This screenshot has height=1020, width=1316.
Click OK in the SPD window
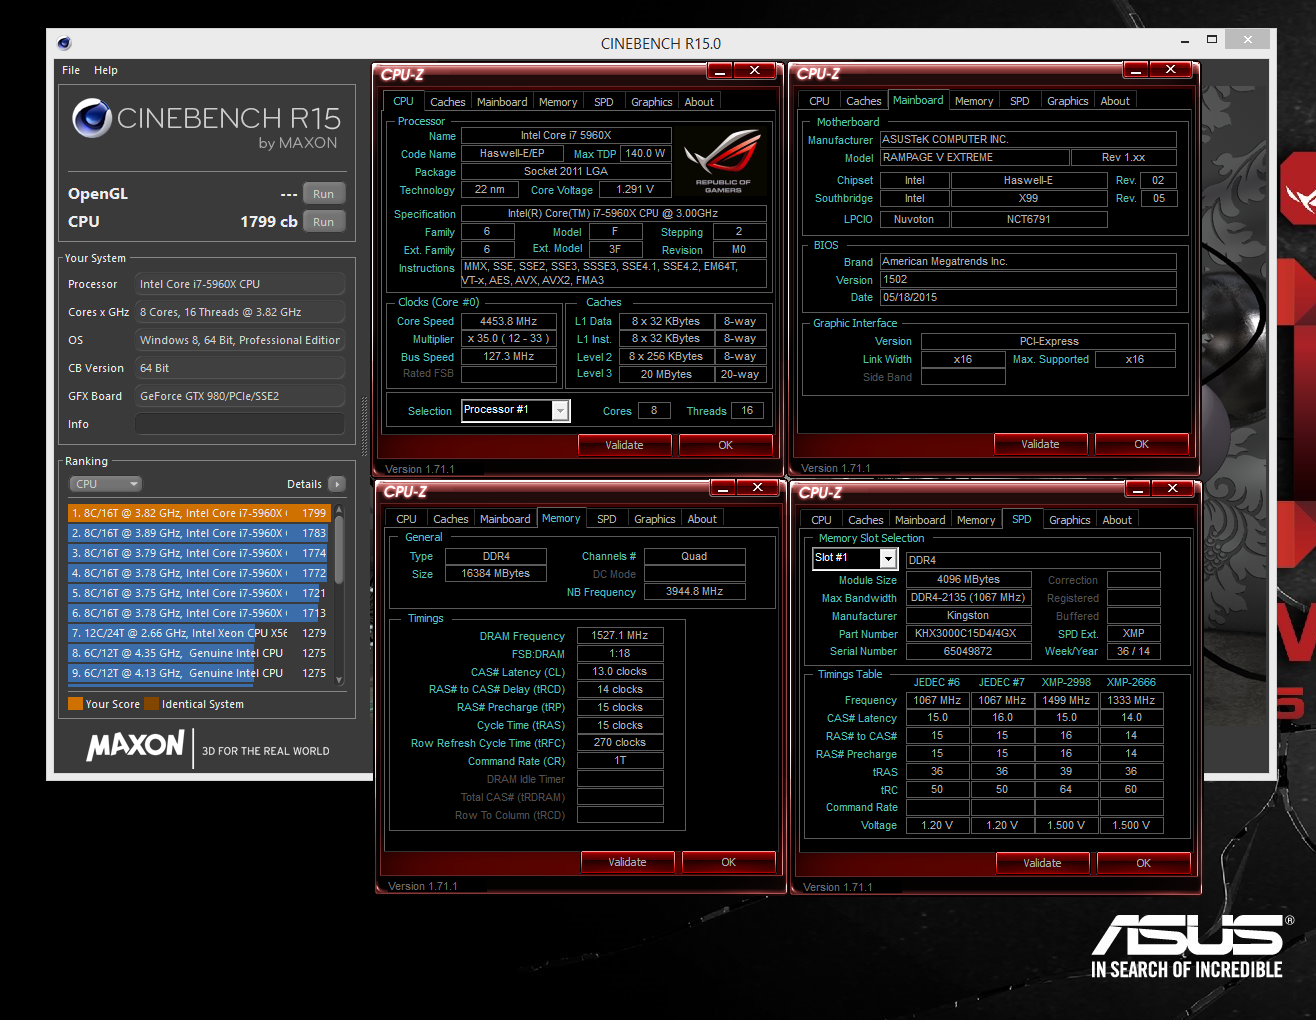(1144, 863)
